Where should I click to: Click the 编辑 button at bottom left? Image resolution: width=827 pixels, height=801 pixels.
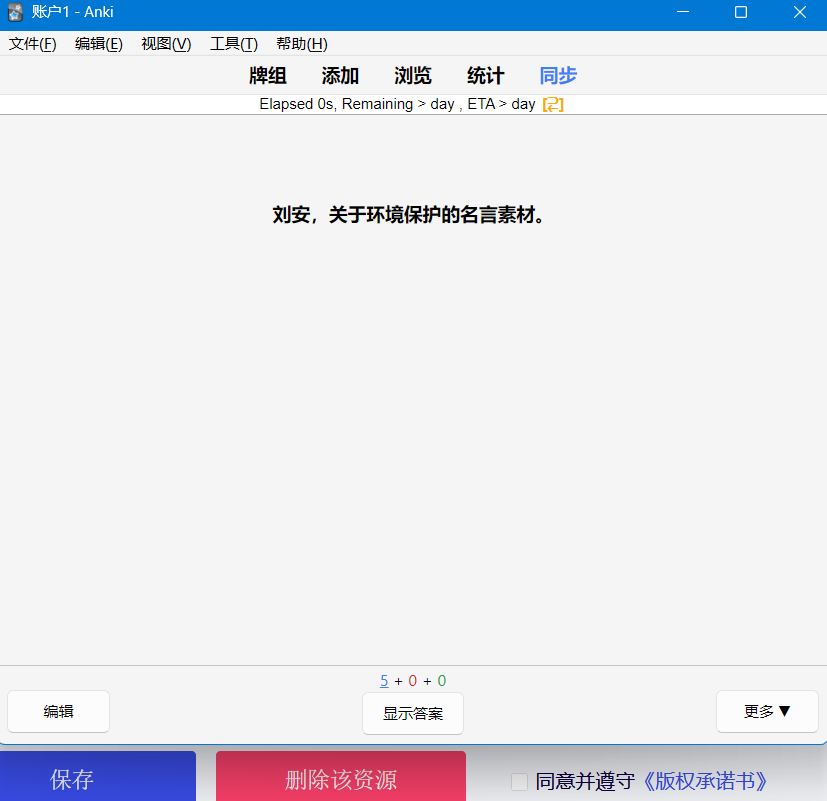(x=59, y=711)
